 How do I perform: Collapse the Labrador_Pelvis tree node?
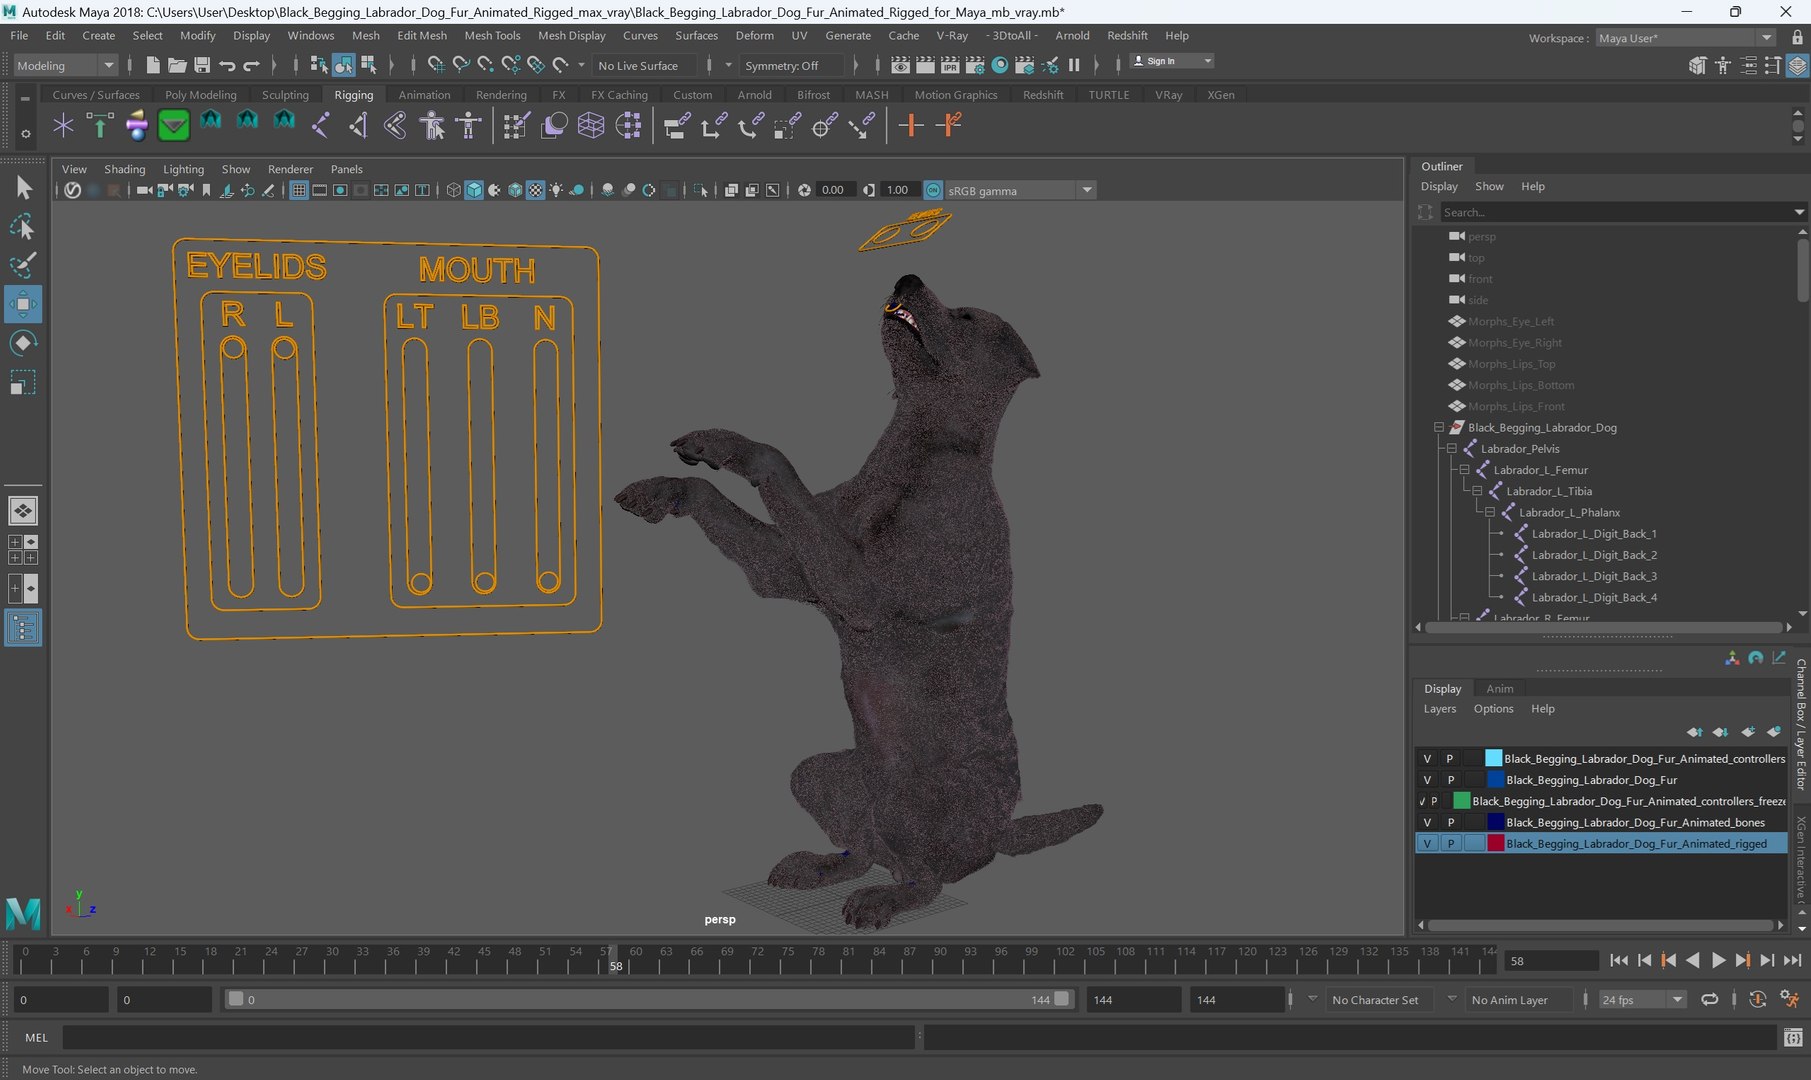[1452, 448]
